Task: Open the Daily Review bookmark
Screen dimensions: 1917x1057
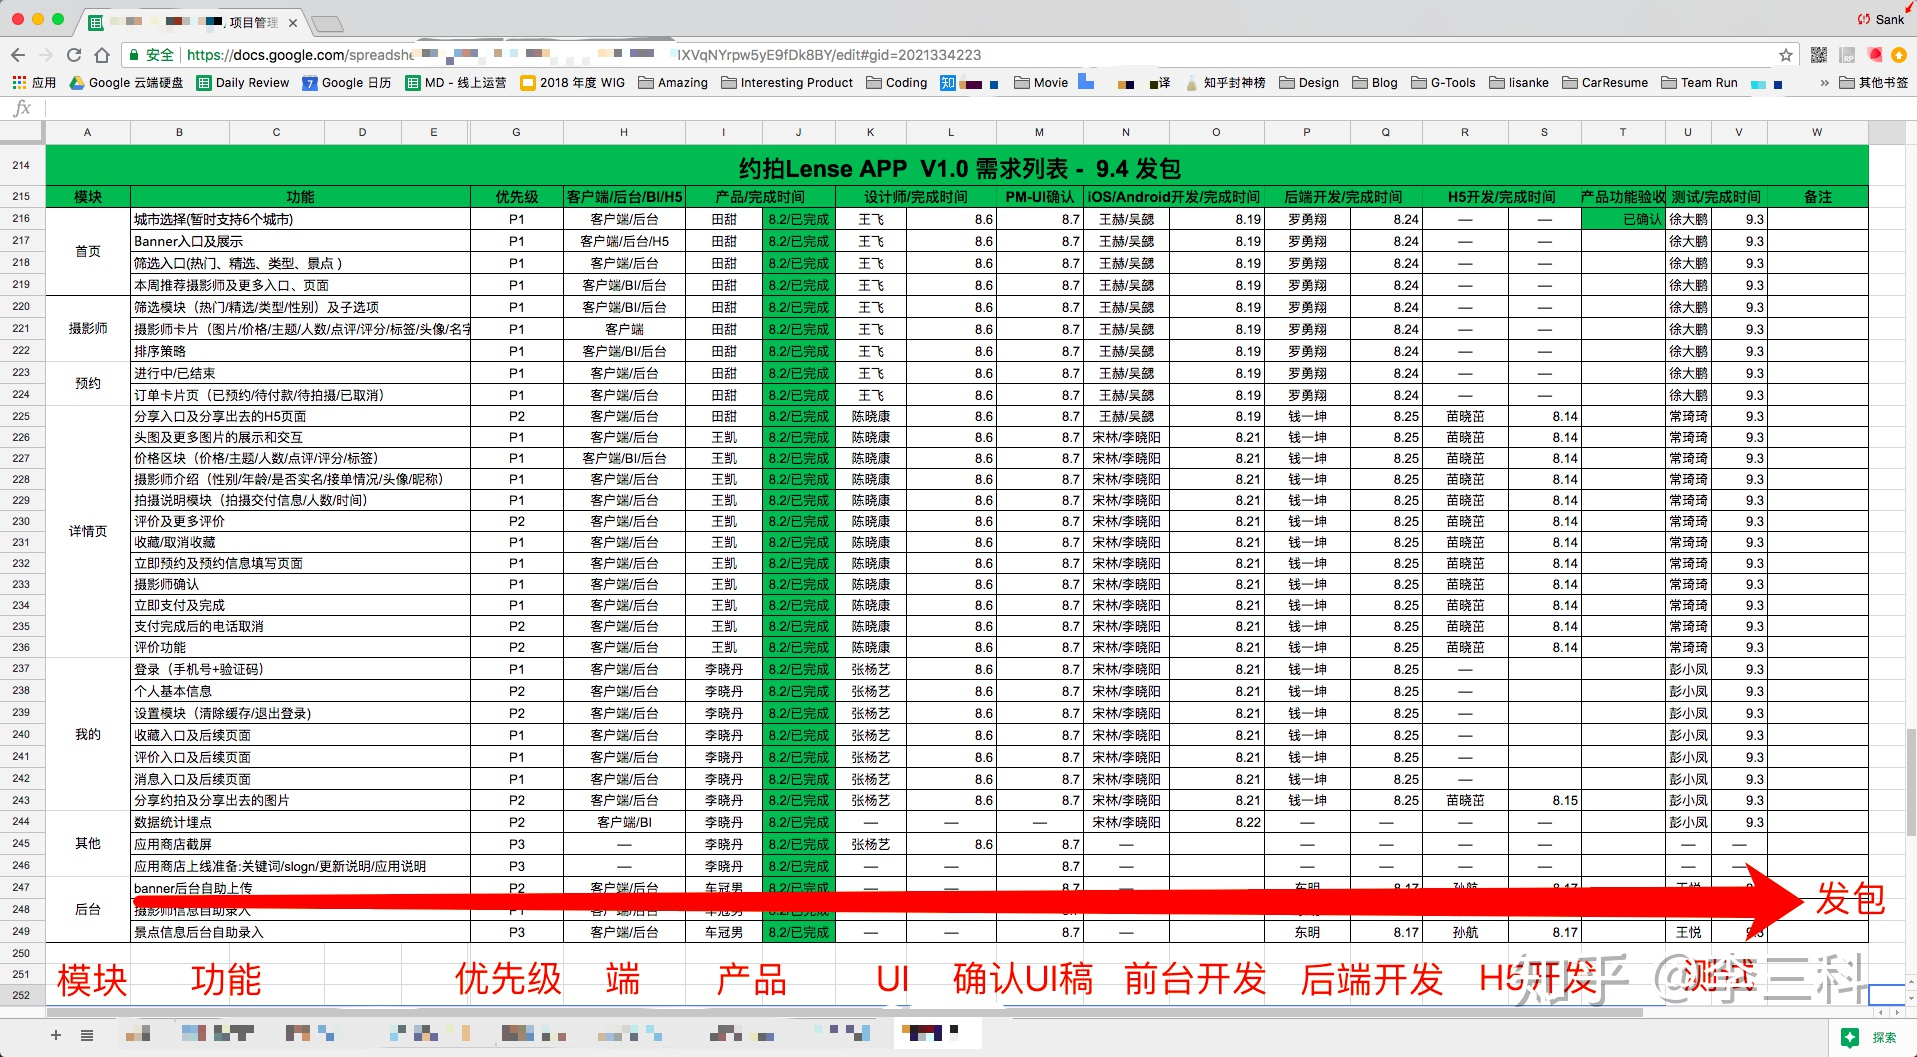Action: point(243,83)
